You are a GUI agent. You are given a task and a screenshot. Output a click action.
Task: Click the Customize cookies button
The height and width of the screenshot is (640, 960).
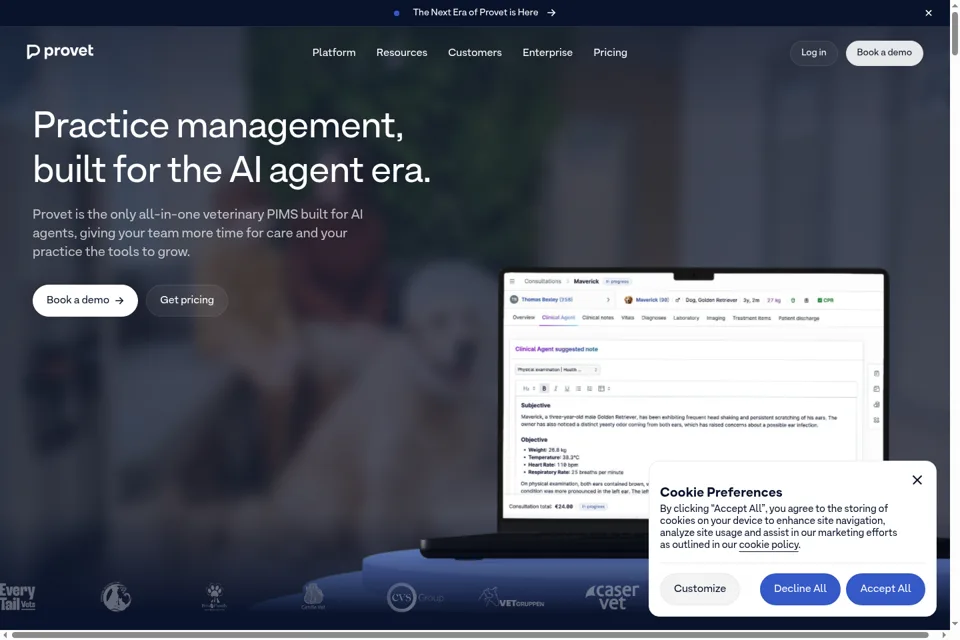pos(700,589)
